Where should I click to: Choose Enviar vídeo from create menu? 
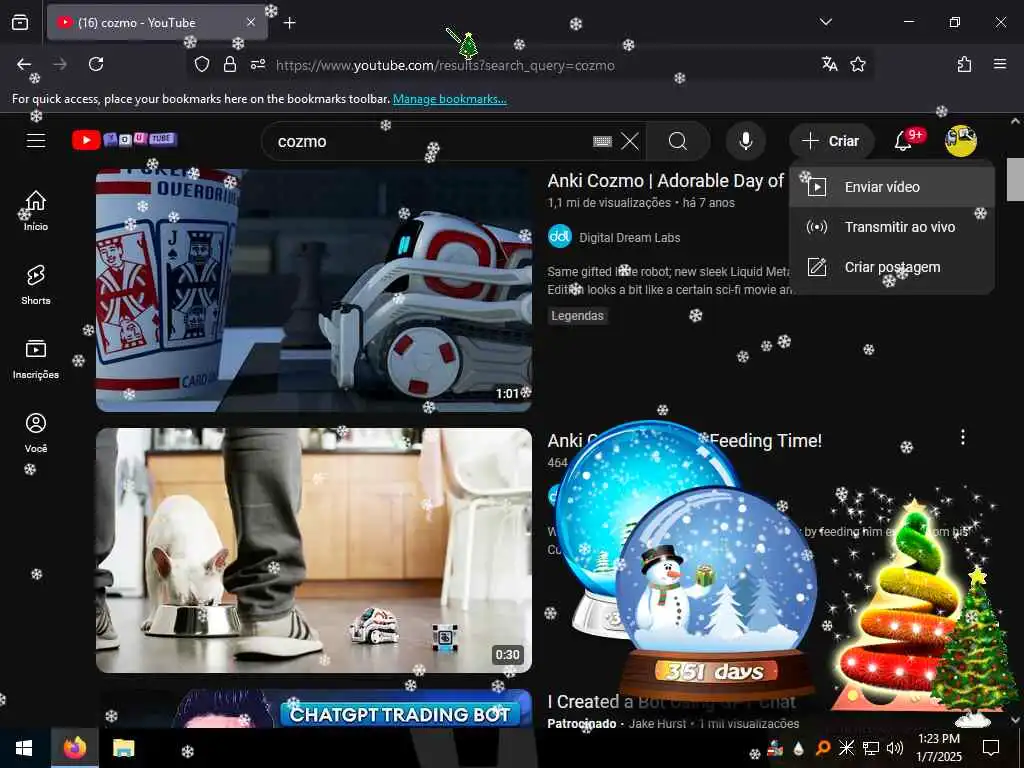click(x=891, y=187)
